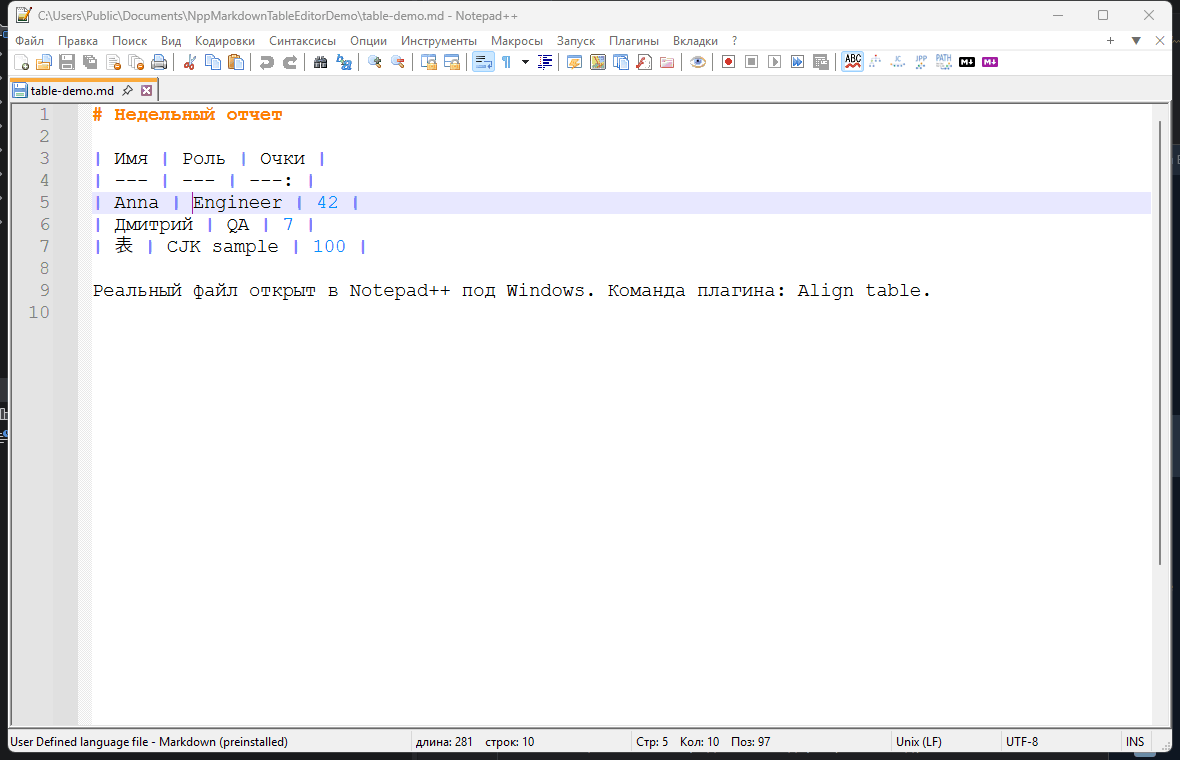Copy selection with the Copy icon
This screenshot has width=1180, height=760.
click(213, 62)
